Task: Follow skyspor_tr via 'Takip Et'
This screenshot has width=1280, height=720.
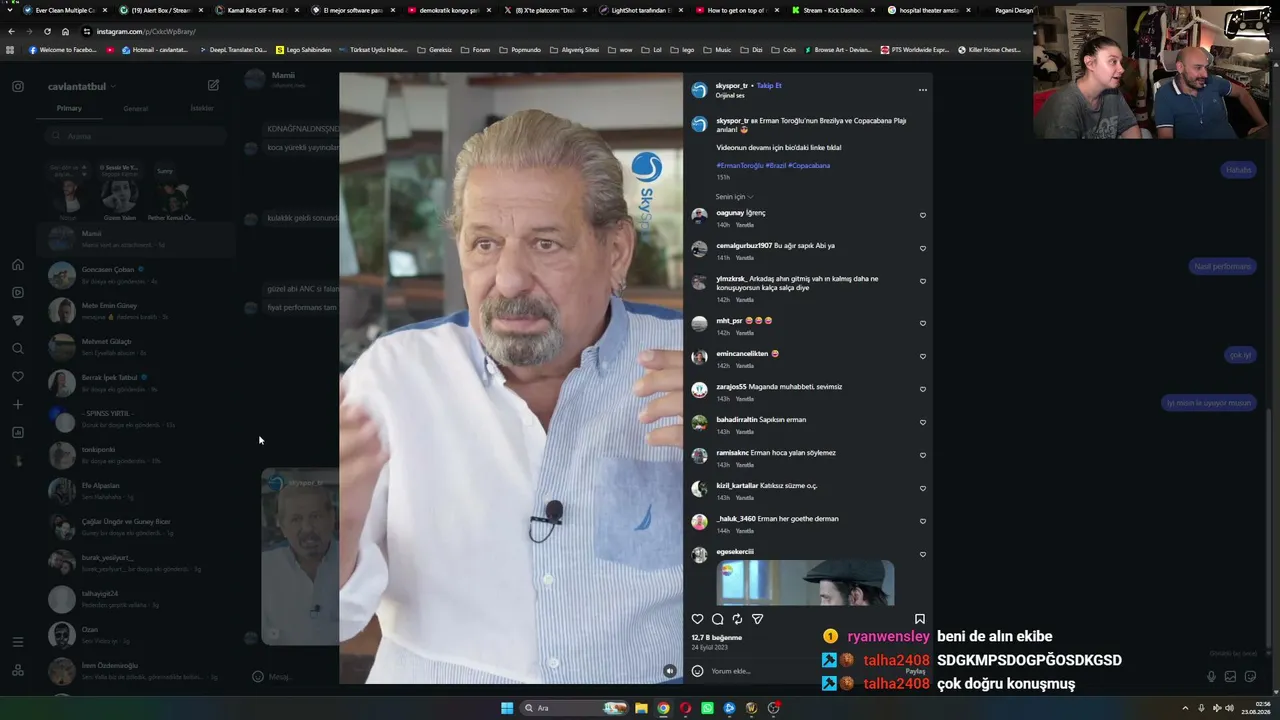Action: click(769, 86)
